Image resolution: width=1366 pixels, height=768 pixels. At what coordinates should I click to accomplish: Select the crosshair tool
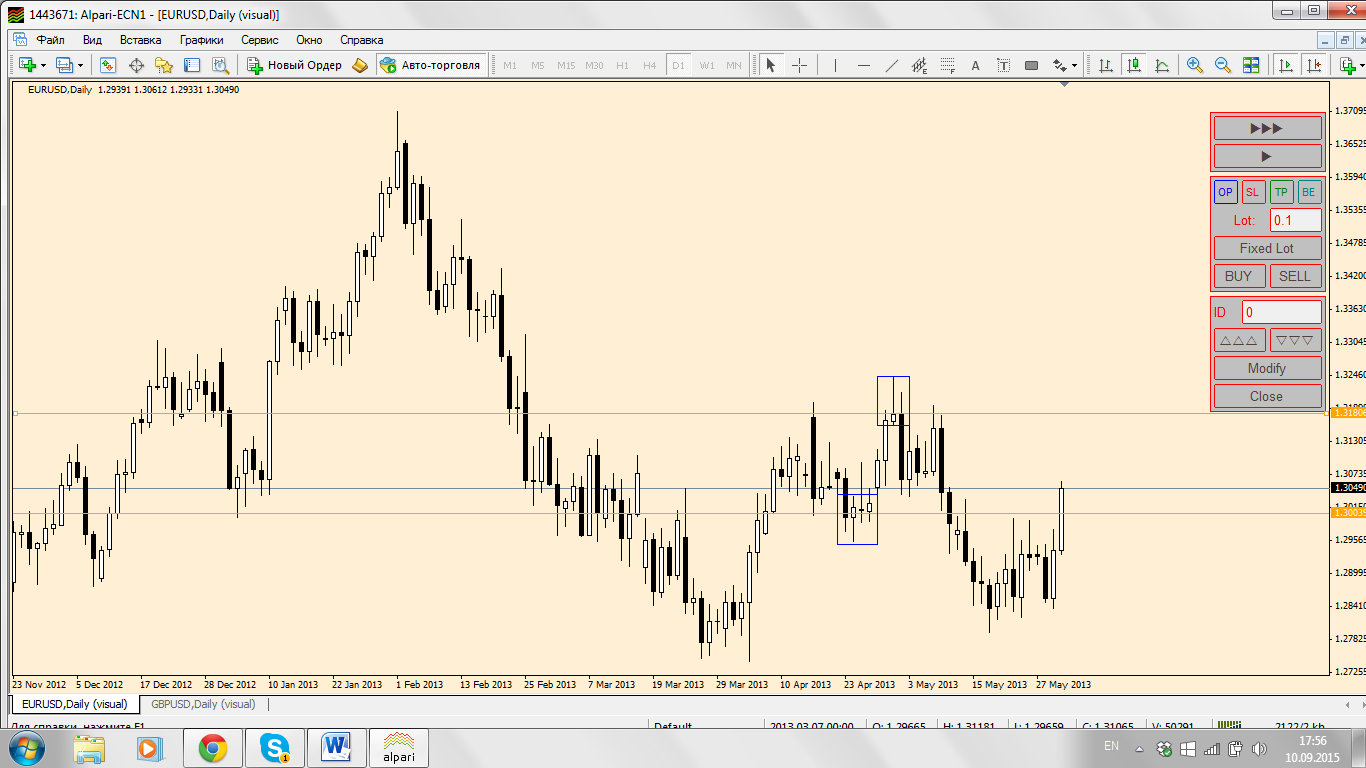click(x=799, y=65)
